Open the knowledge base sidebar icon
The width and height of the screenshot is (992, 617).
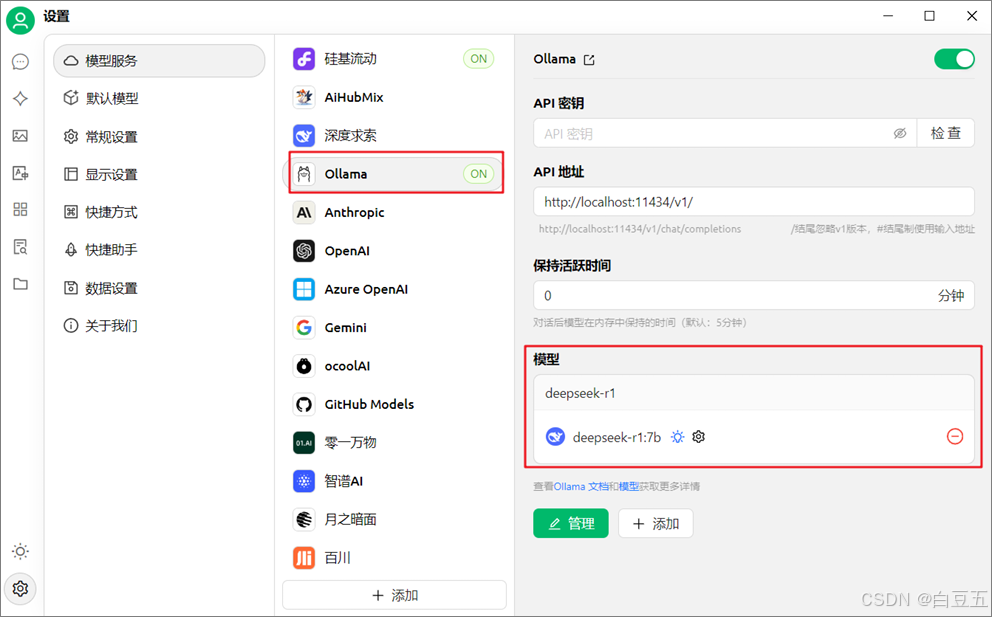pyautogui.click(x=20, y=247)
